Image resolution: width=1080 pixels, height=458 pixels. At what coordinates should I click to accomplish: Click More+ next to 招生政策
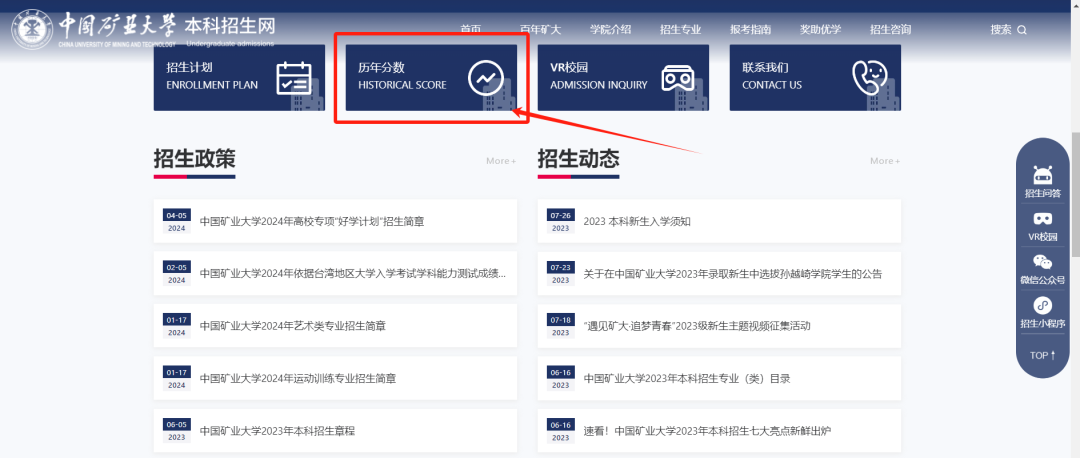501,160
